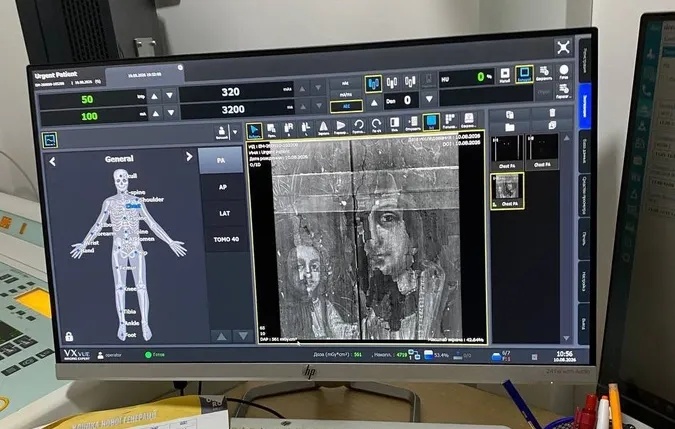The image size is (675, 429).
Task: Click the triangular mirror image icon
Action: pyautogui.click(x=323, y=127)
